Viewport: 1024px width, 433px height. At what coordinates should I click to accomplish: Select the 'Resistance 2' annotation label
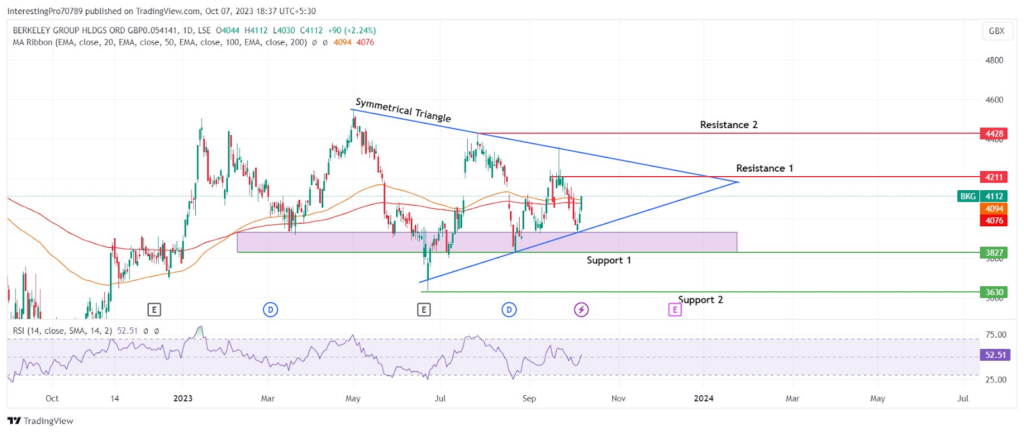click(x=728, y=124)
